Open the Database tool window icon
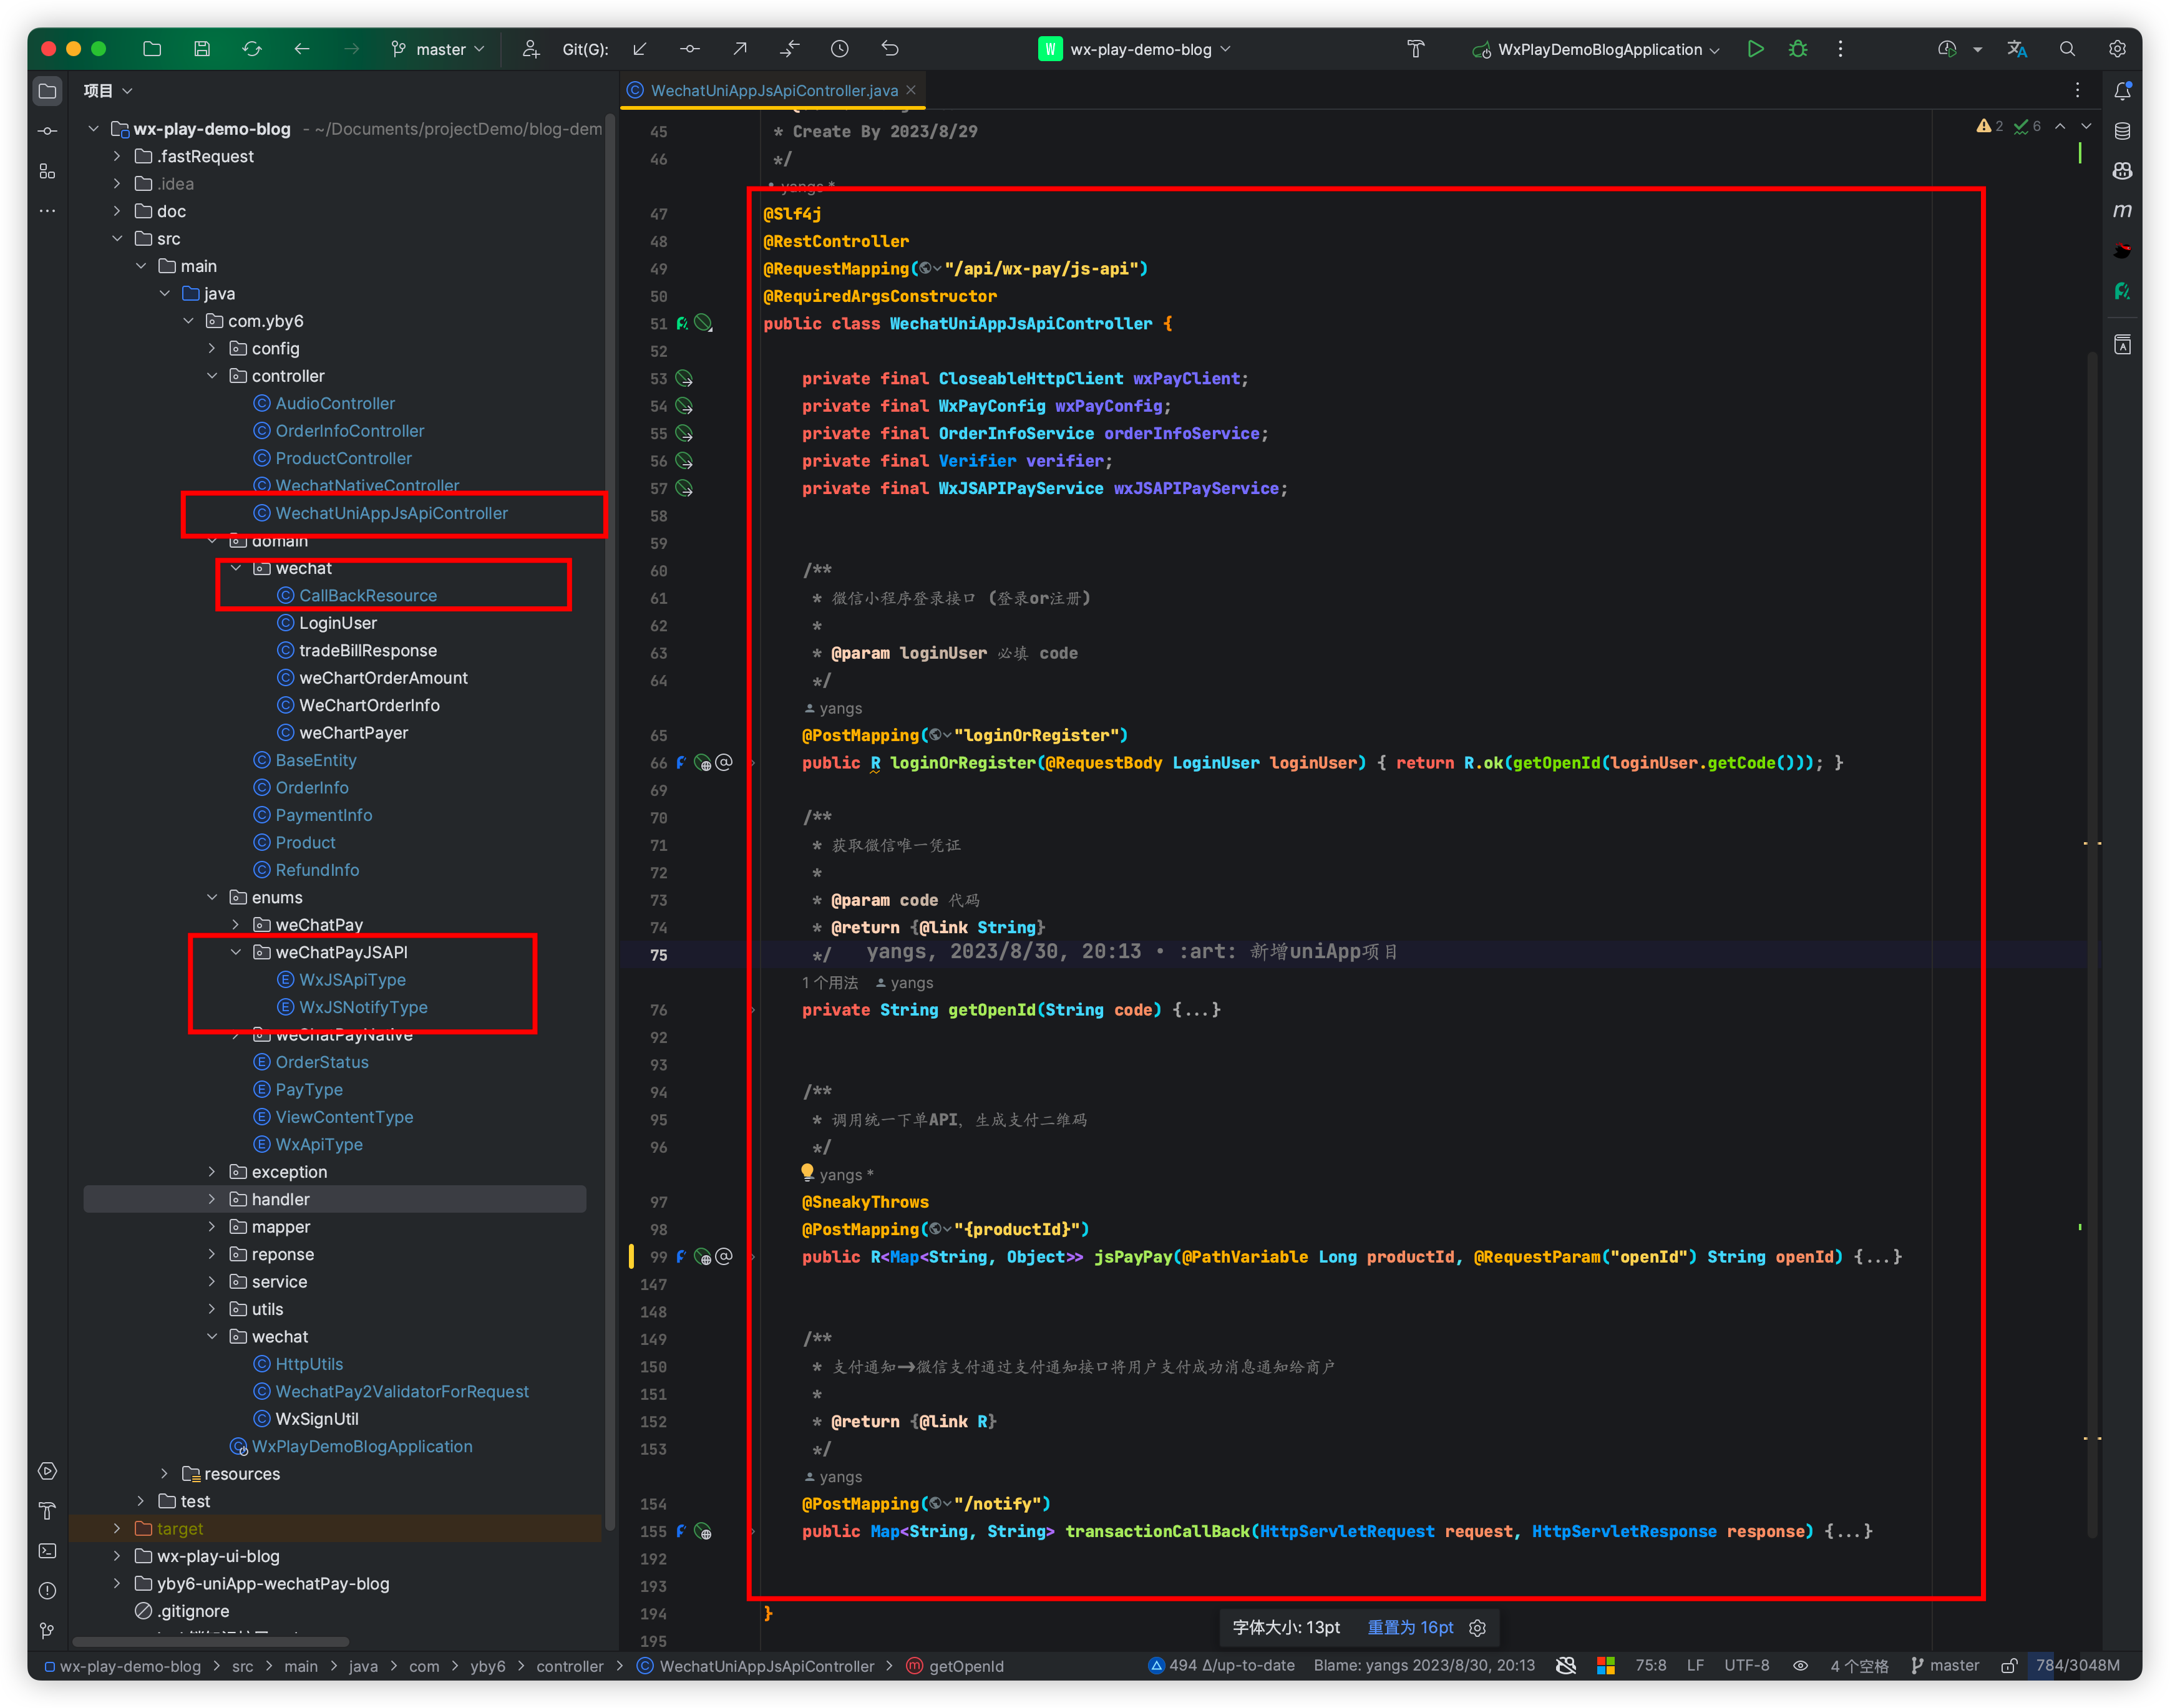Image resolution: width=2170 pixels, height=1708 pixels. pyautogui.click(x=2122, y=131)
